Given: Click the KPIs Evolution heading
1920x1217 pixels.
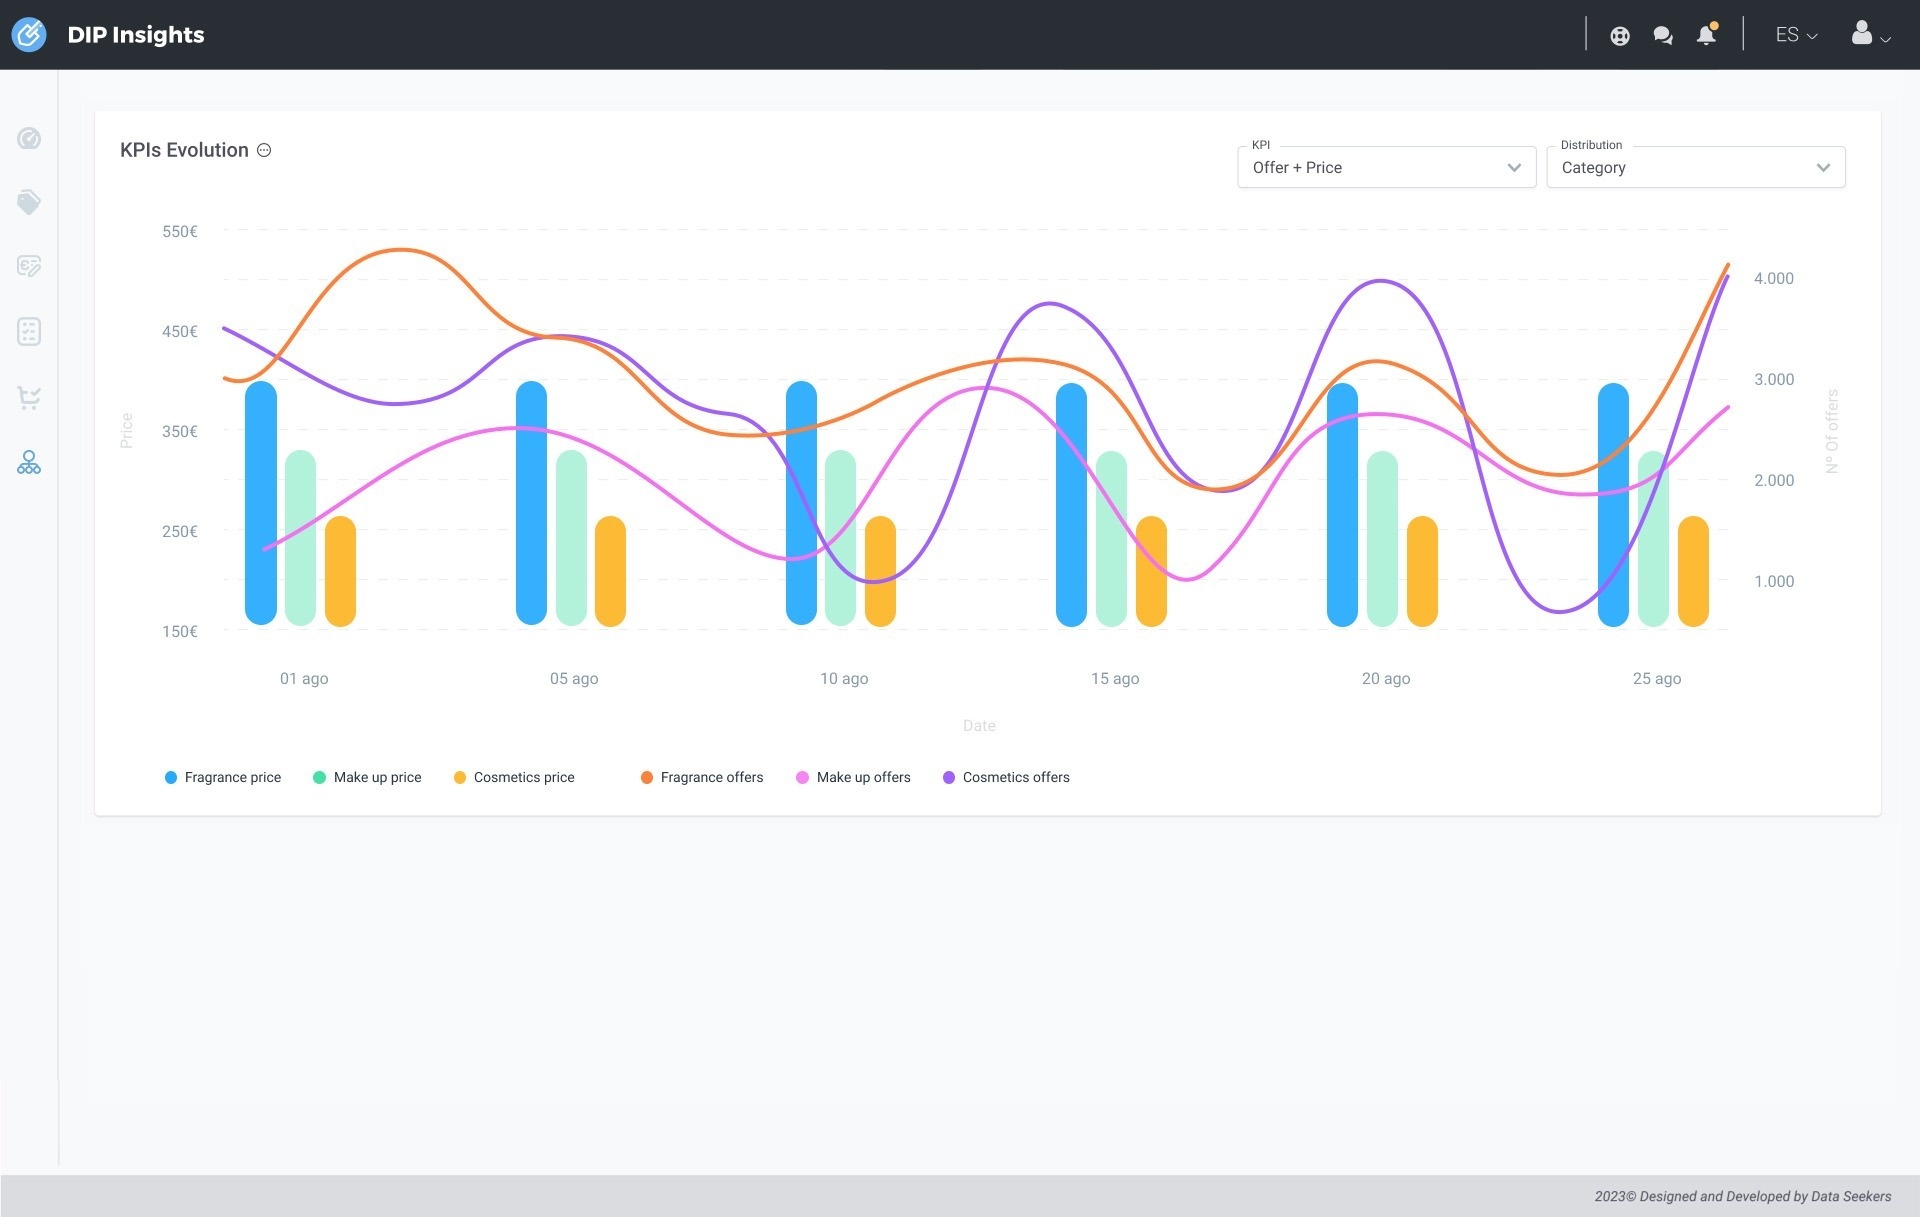Looking at the screenshot, I should (184, 150).
